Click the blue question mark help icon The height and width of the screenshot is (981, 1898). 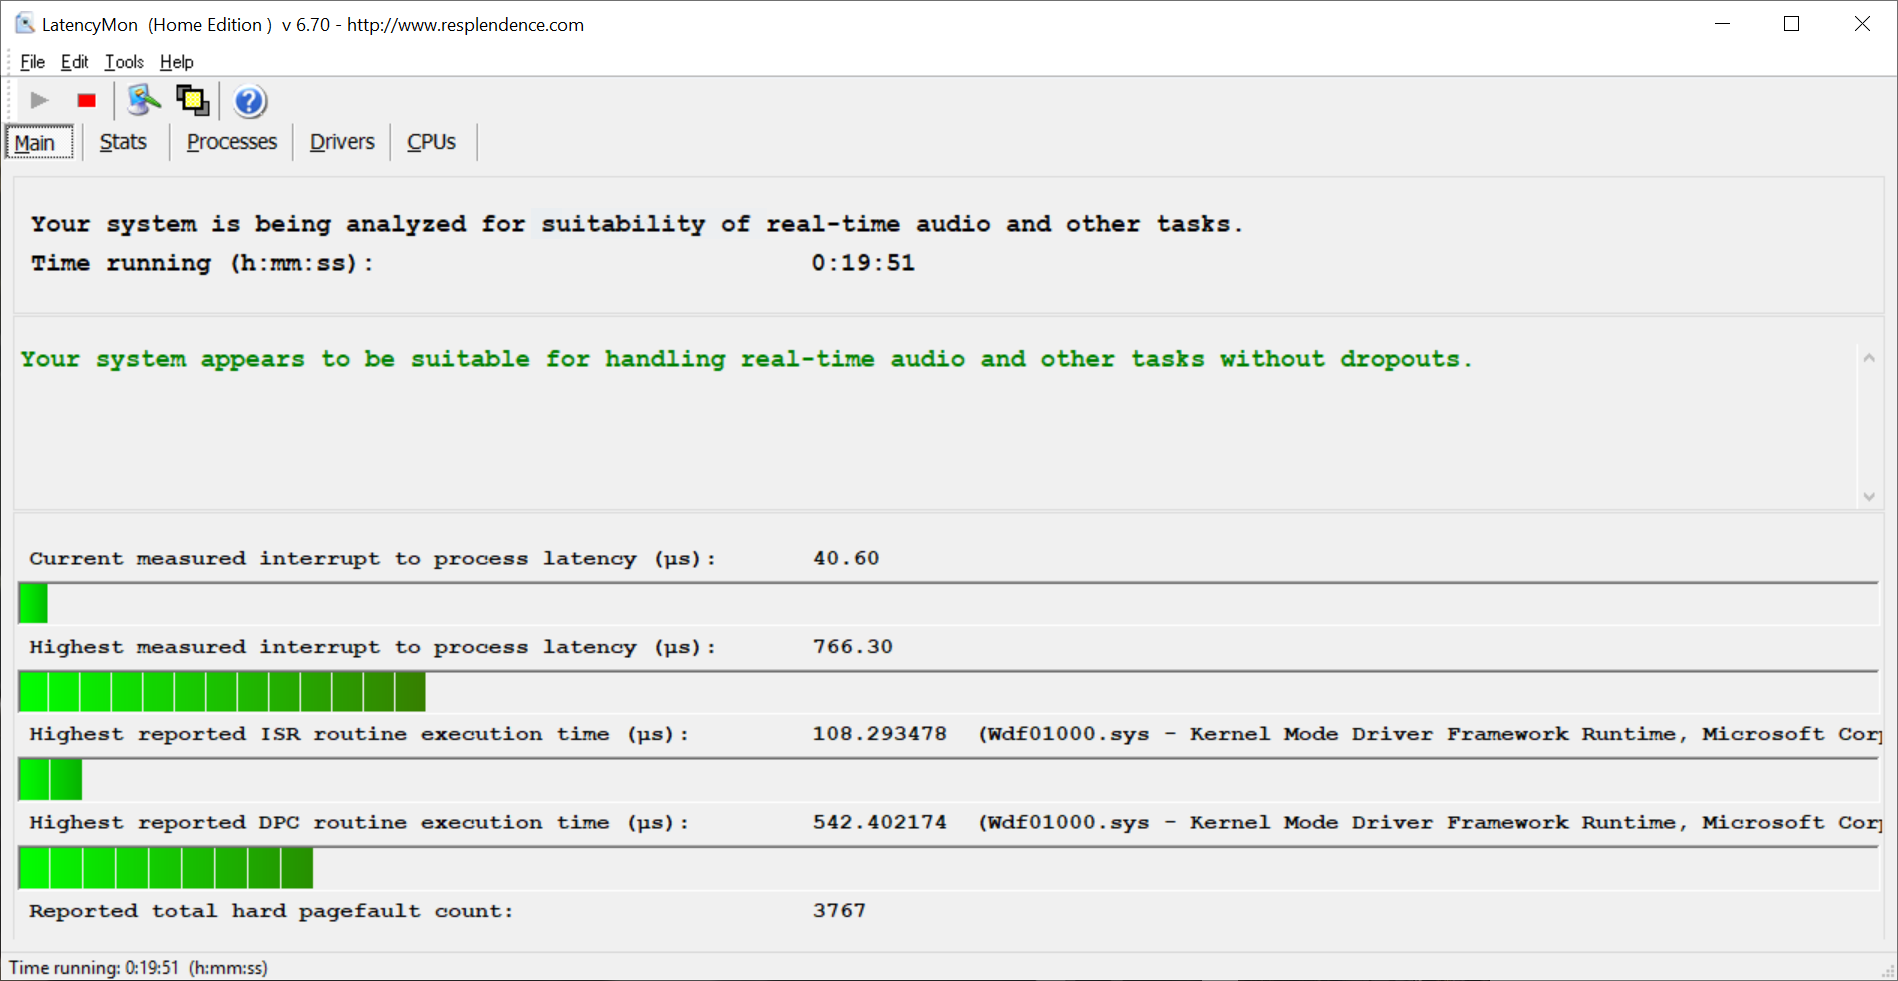tap(249, 101)
